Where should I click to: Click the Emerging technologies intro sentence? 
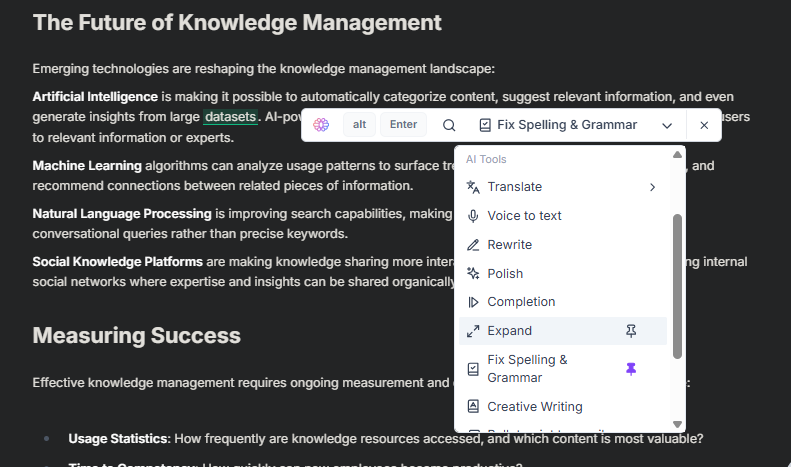[264, 69]
